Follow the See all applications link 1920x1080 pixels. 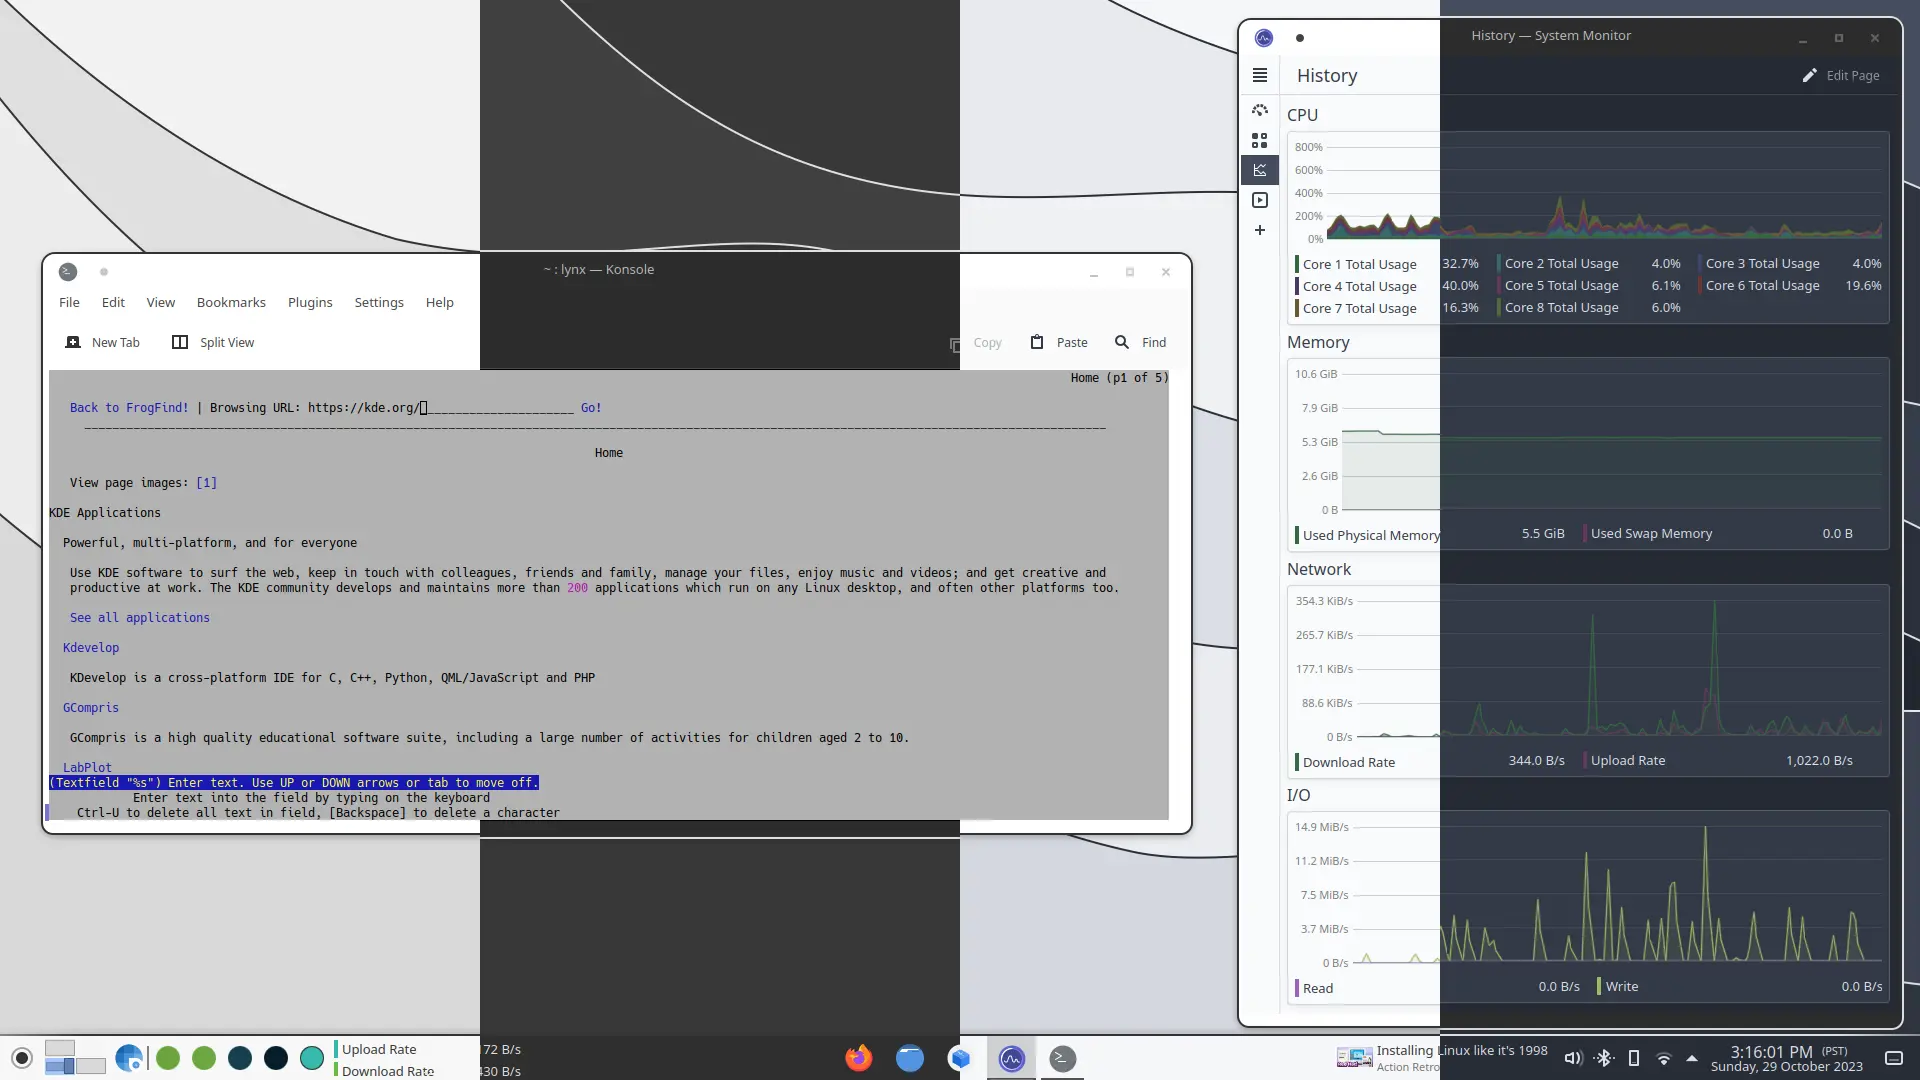pos(140,618)
